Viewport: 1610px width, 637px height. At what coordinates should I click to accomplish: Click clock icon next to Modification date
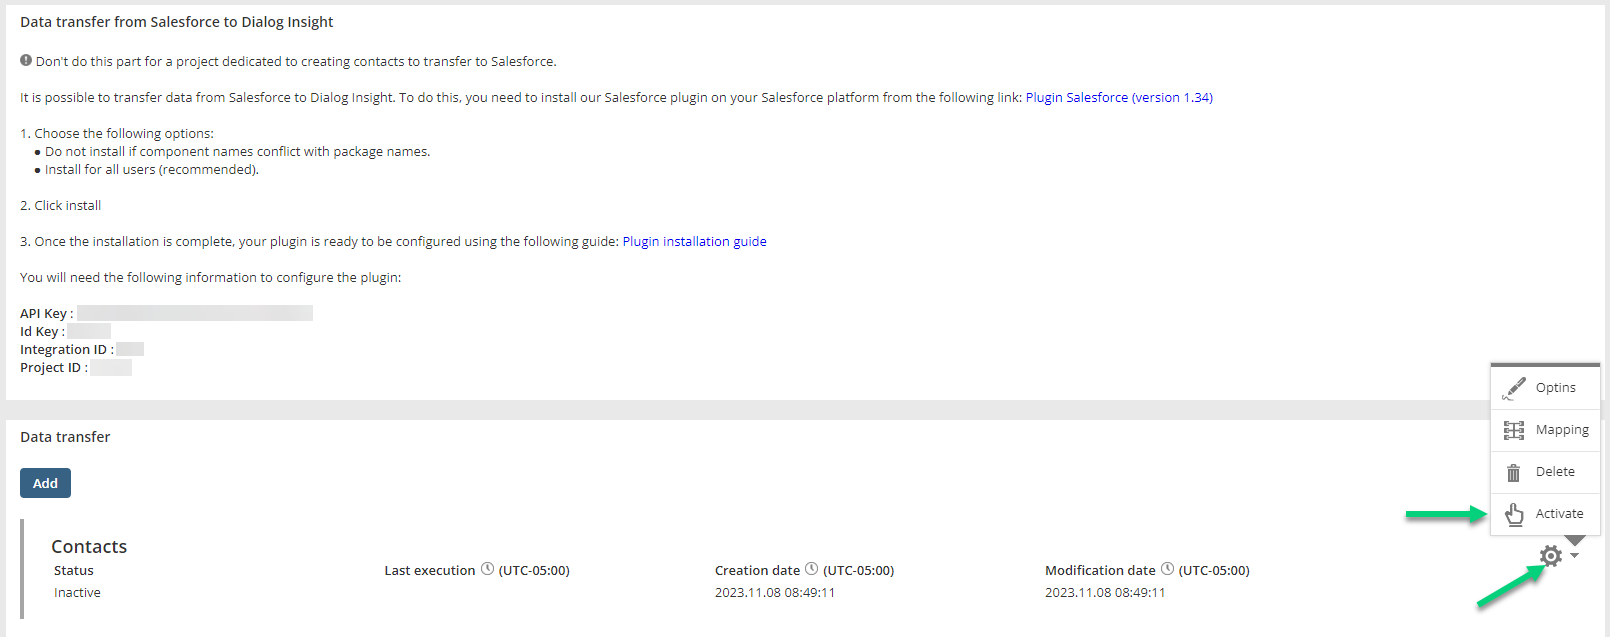[x=1167, y=569]
